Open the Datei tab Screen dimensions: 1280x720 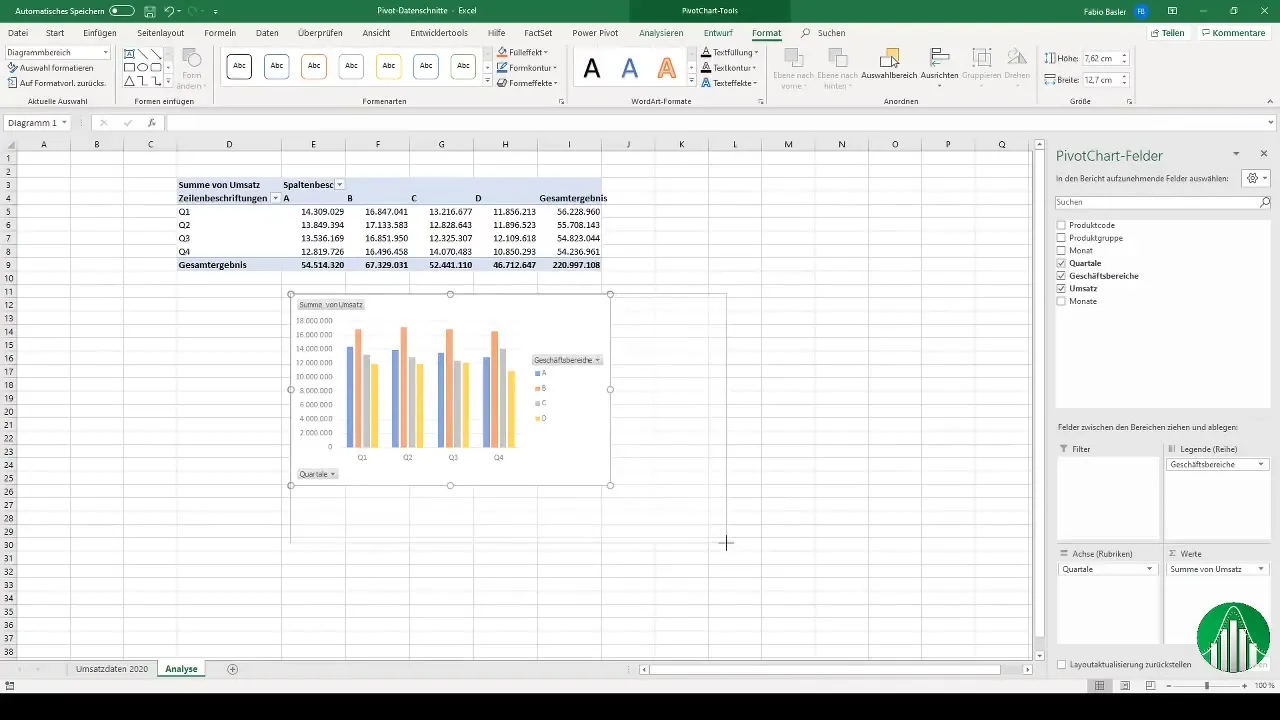point(18,33)
